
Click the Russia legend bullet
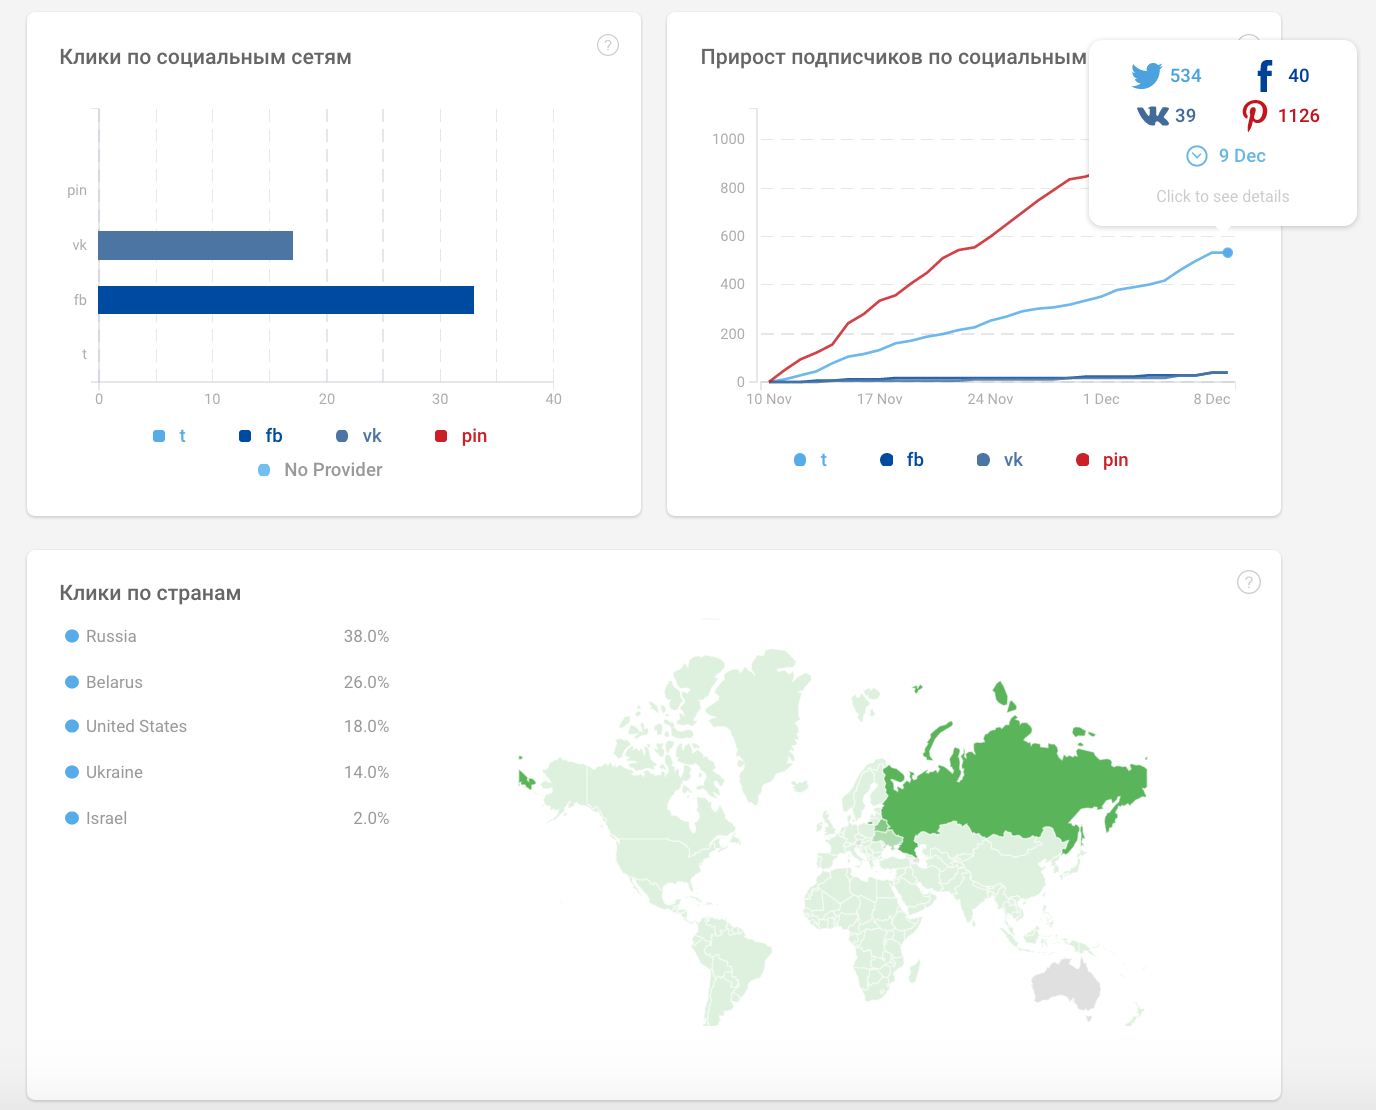[x=71, y=635]
